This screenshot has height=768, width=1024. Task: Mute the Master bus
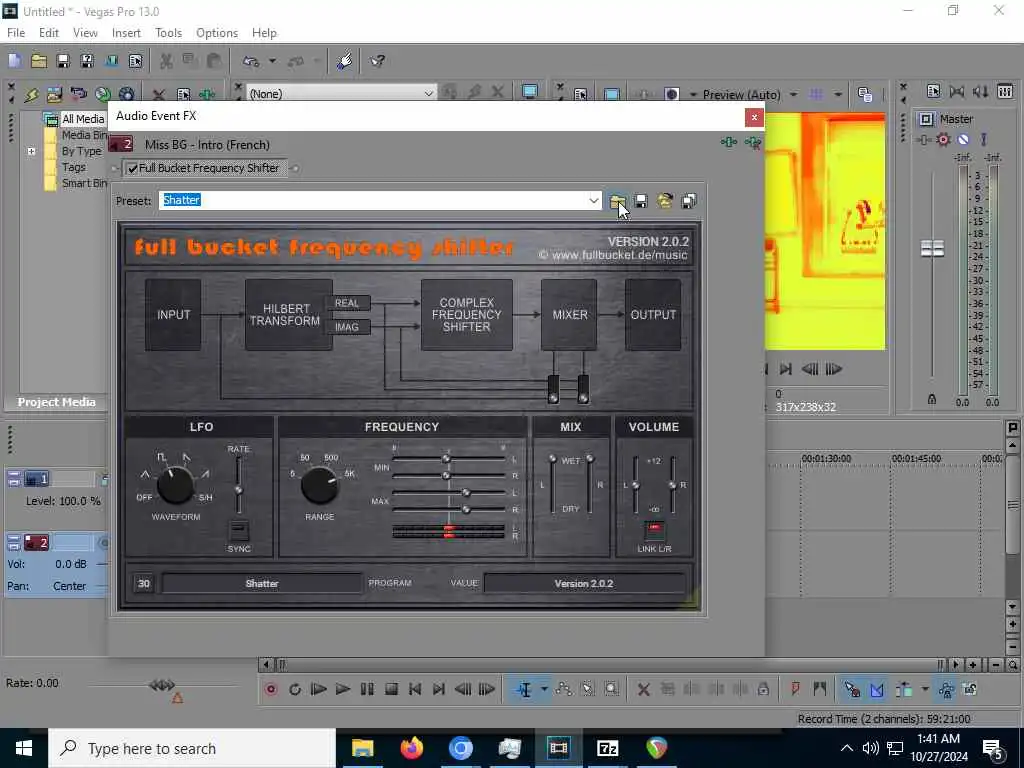[x=963, y=140]
